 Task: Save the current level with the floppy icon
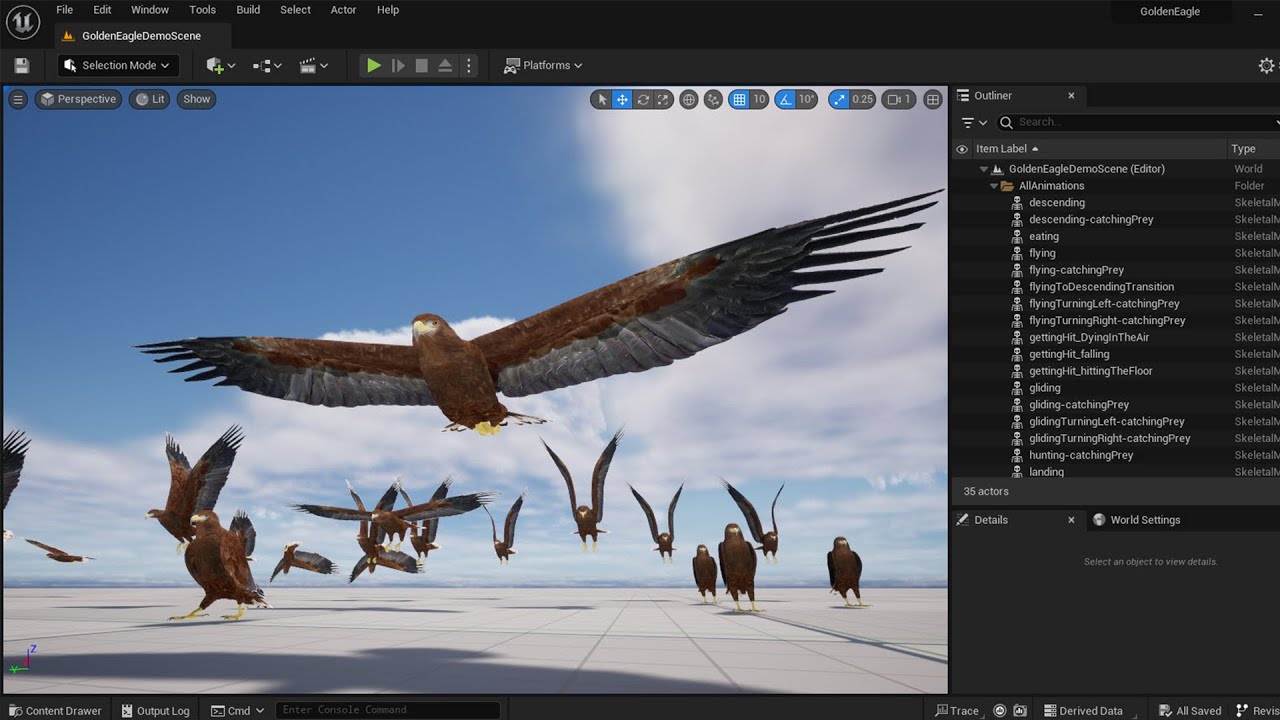22,66
